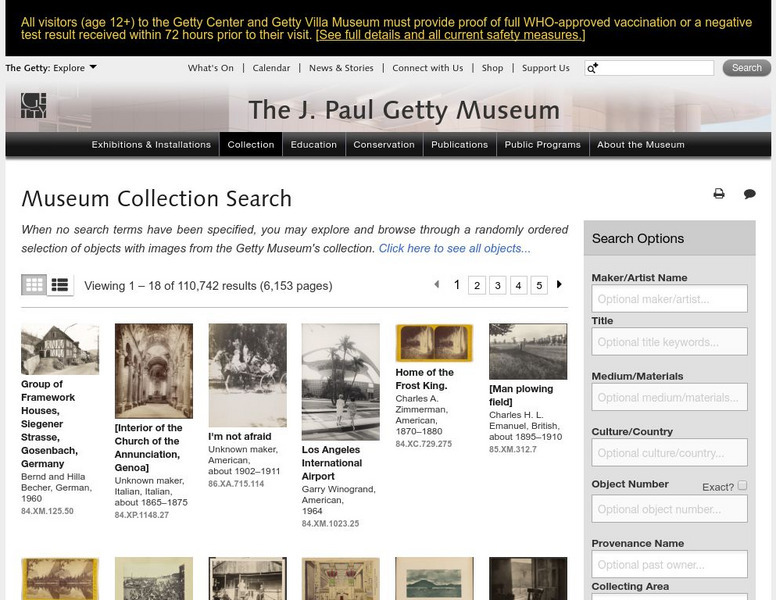This screenshot has width=776, height=600.
Task: Open Exhibitions & Installations menu item
Action: [151, 145]
